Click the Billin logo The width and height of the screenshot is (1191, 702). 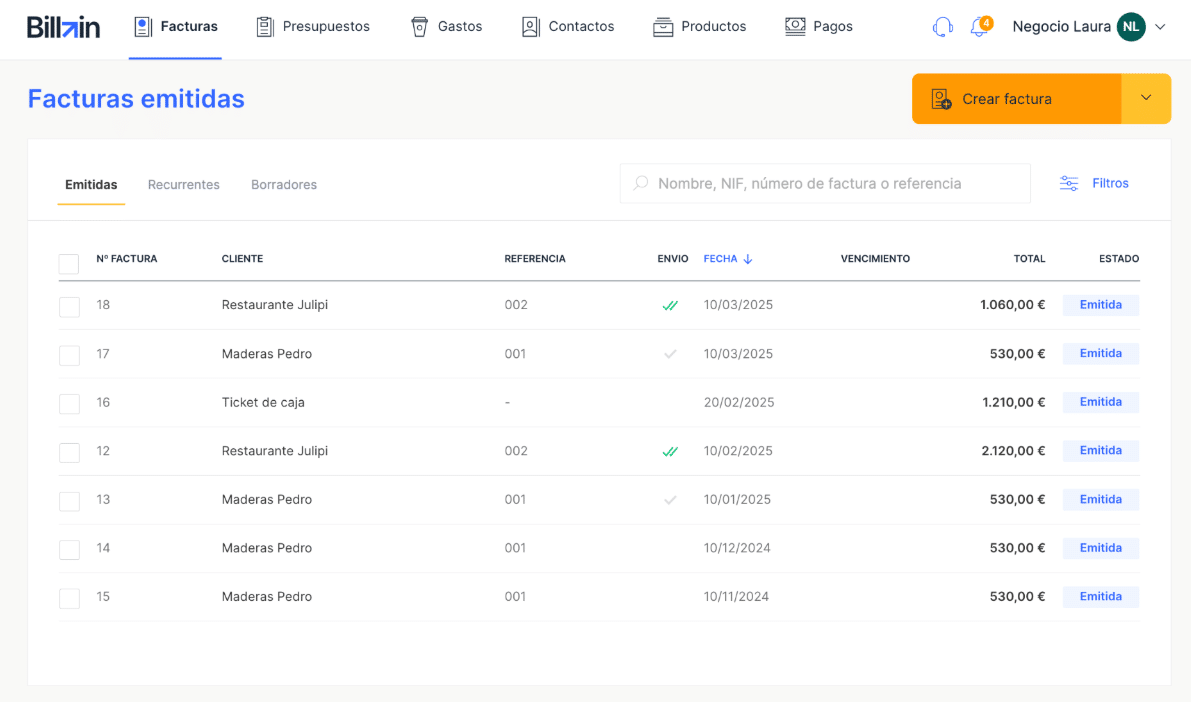click(x=63, y=27)
